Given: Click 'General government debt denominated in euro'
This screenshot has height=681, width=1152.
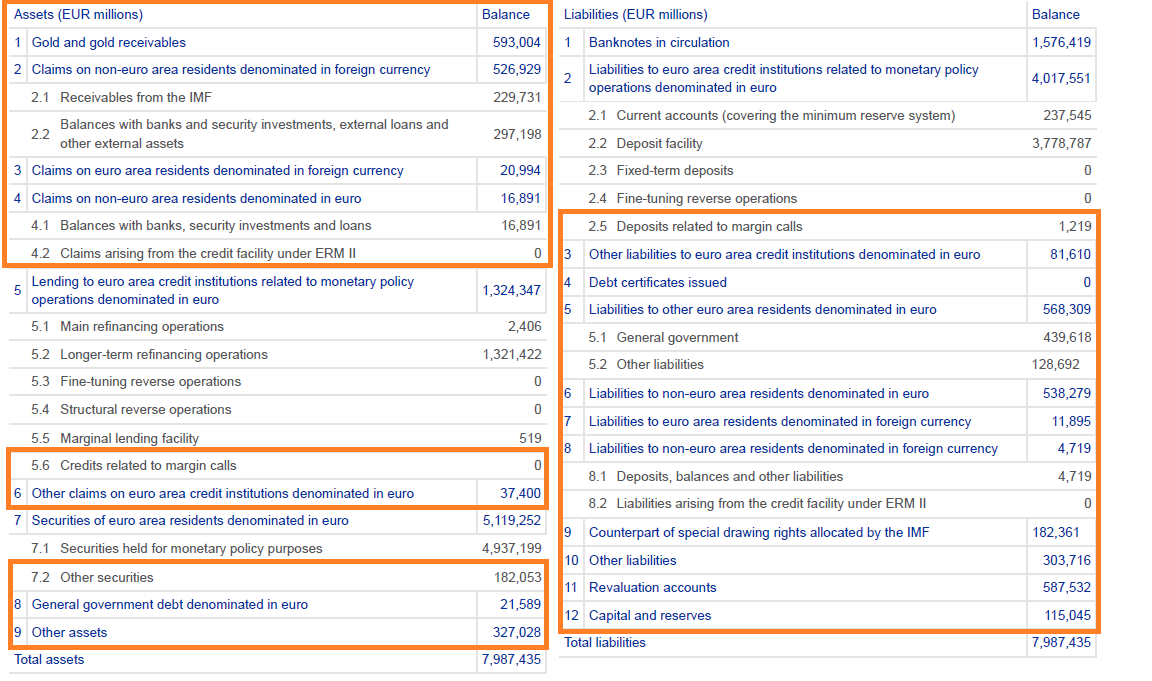Looking at the screenshot, I should [169, 604].
